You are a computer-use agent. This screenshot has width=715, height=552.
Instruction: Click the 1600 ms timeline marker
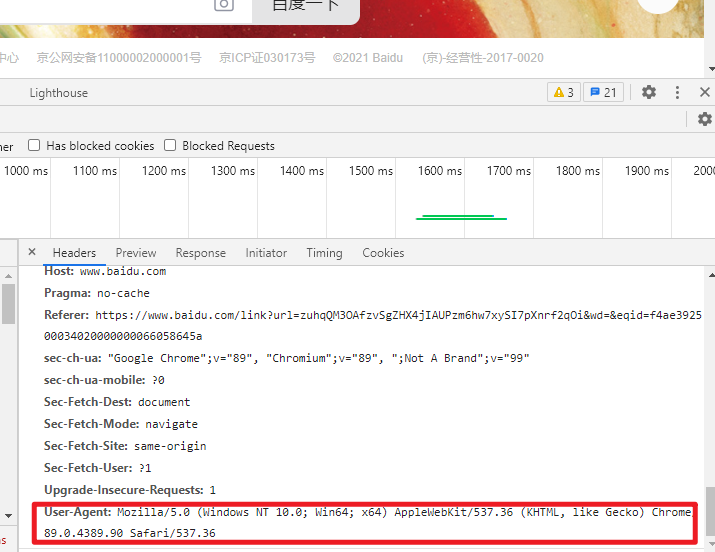point(440,171)
